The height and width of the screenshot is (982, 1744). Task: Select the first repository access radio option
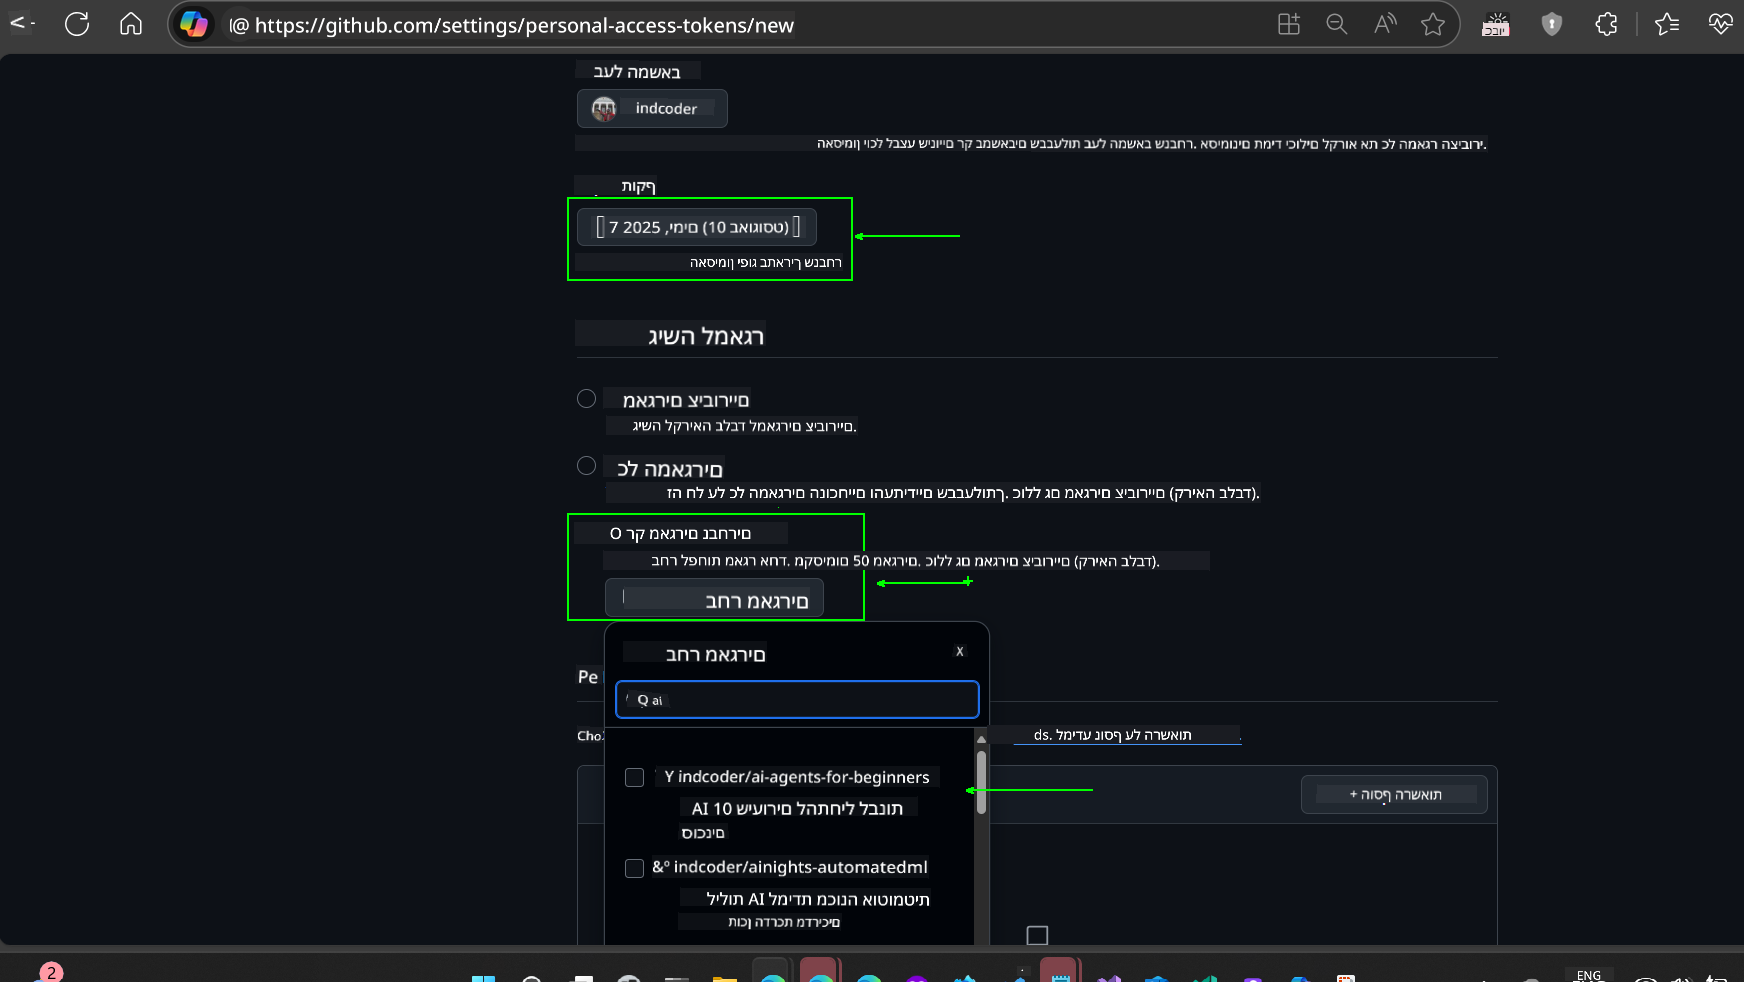pyautogui.click(x=587, y=398)
